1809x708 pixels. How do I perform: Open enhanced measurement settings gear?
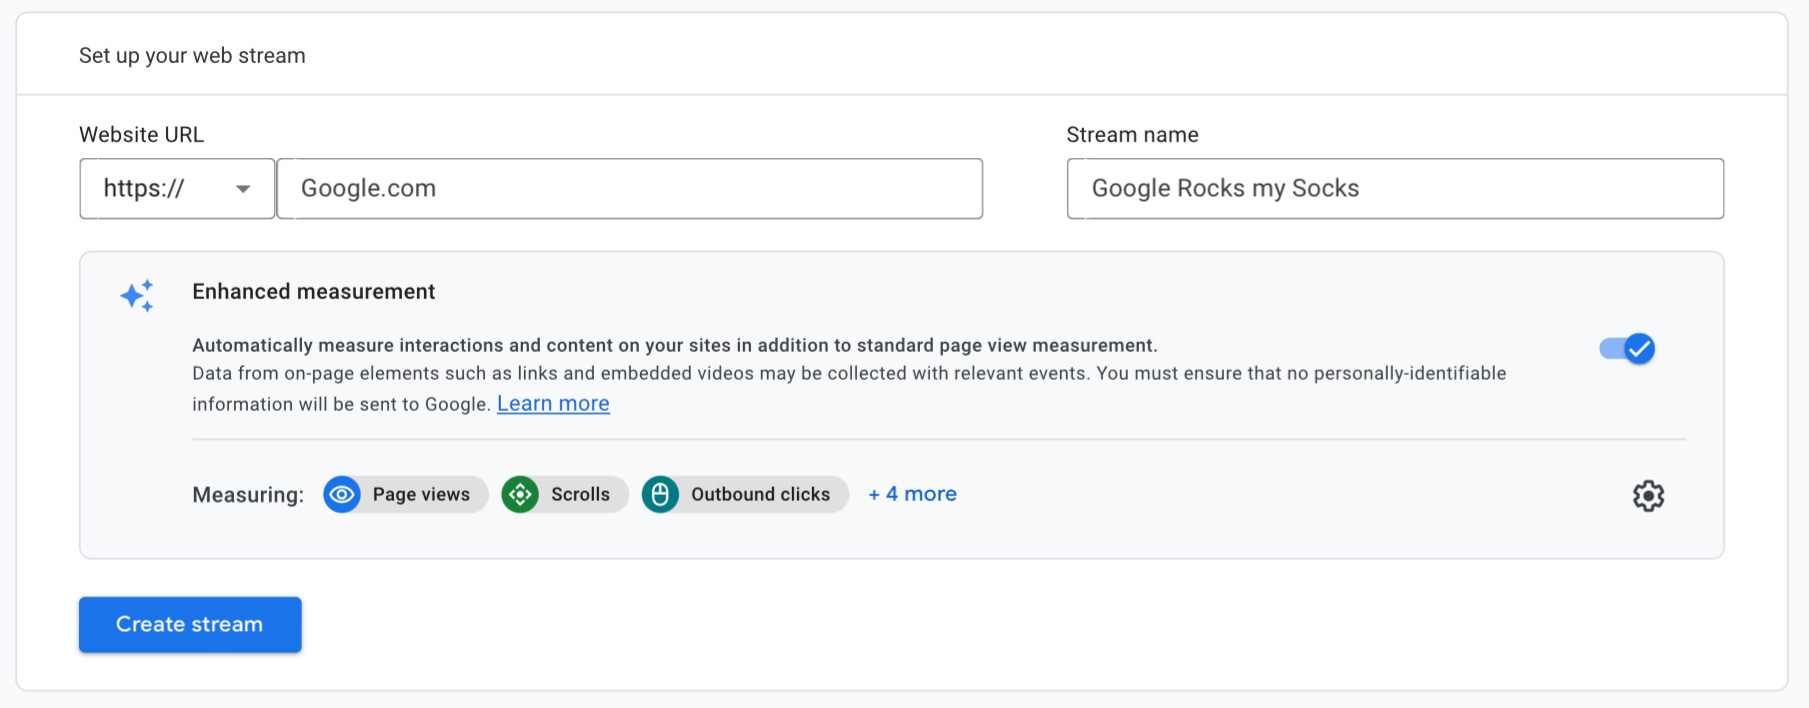(1648, 495)
